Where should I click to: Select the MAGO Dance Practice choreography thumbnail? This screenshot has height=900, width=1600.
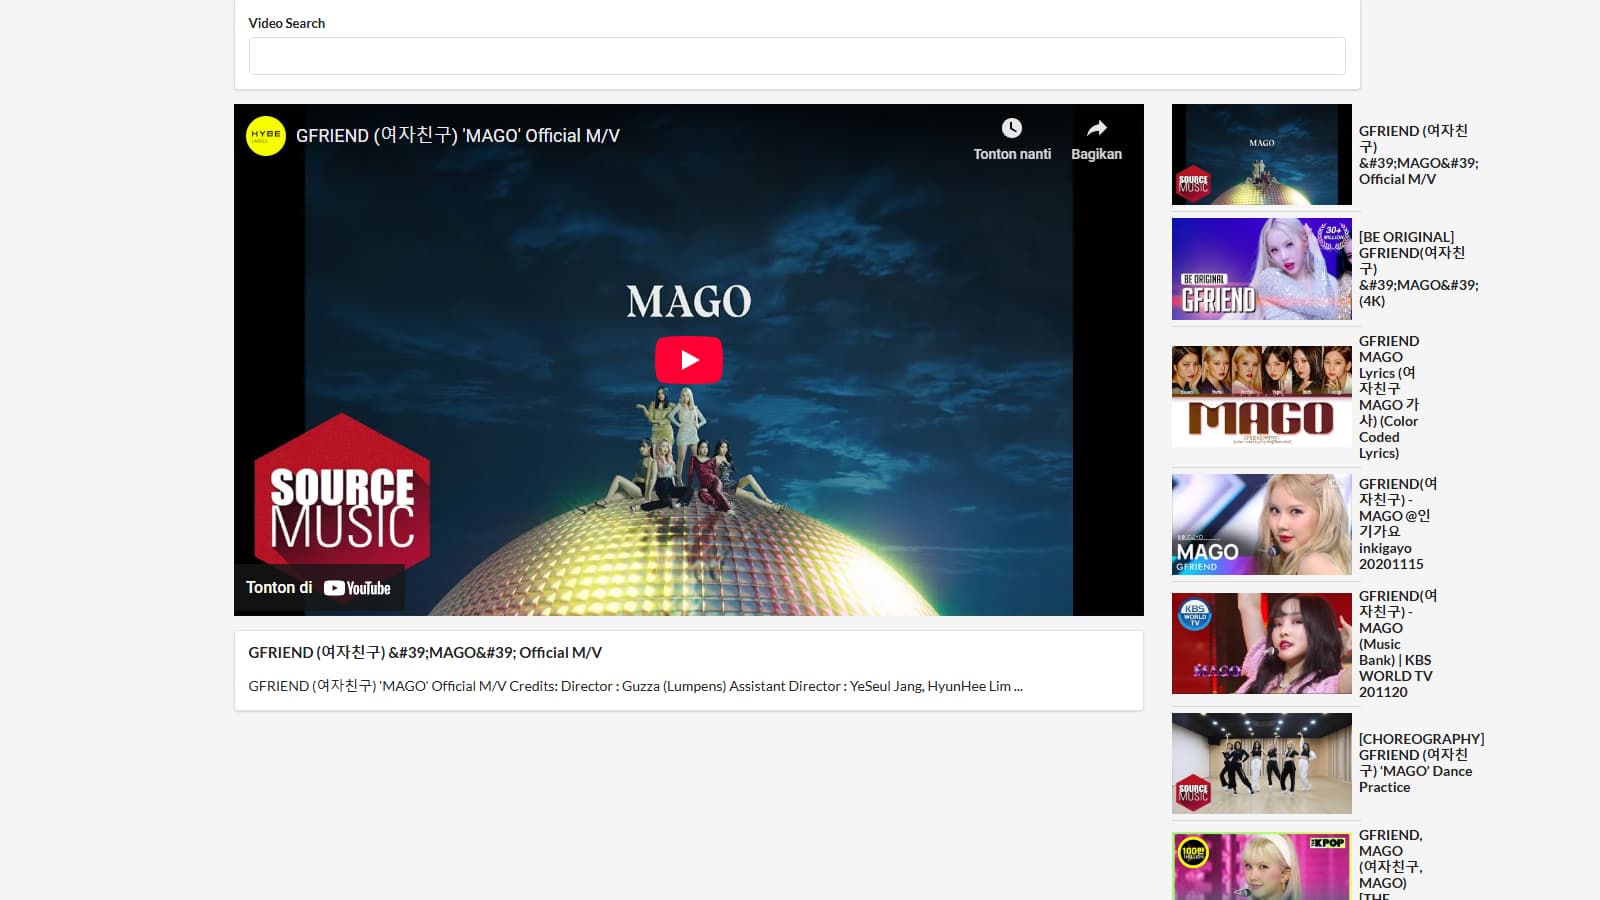1261,763
